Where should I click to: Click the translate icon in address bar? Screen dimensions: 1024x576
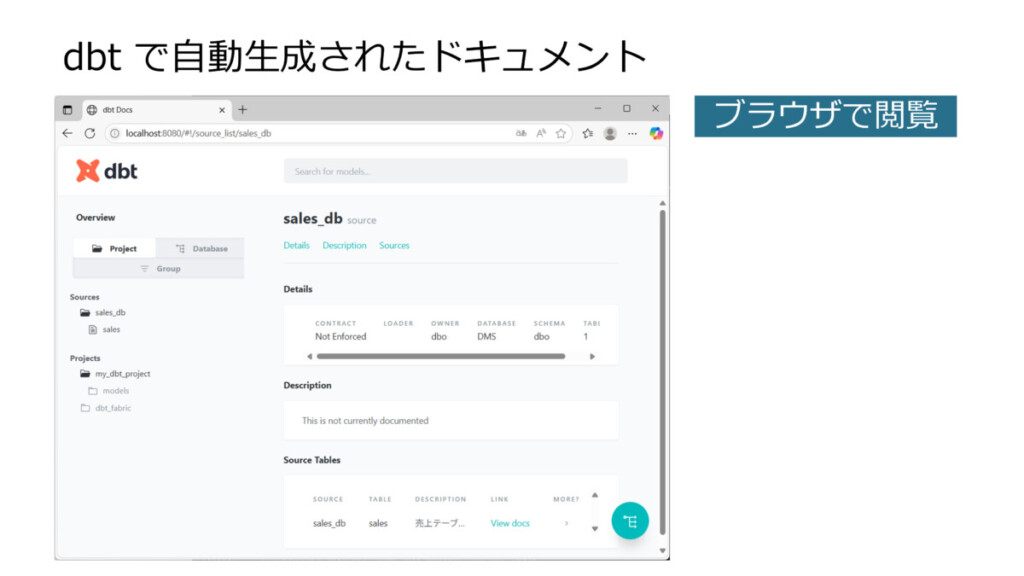point(520,133)
